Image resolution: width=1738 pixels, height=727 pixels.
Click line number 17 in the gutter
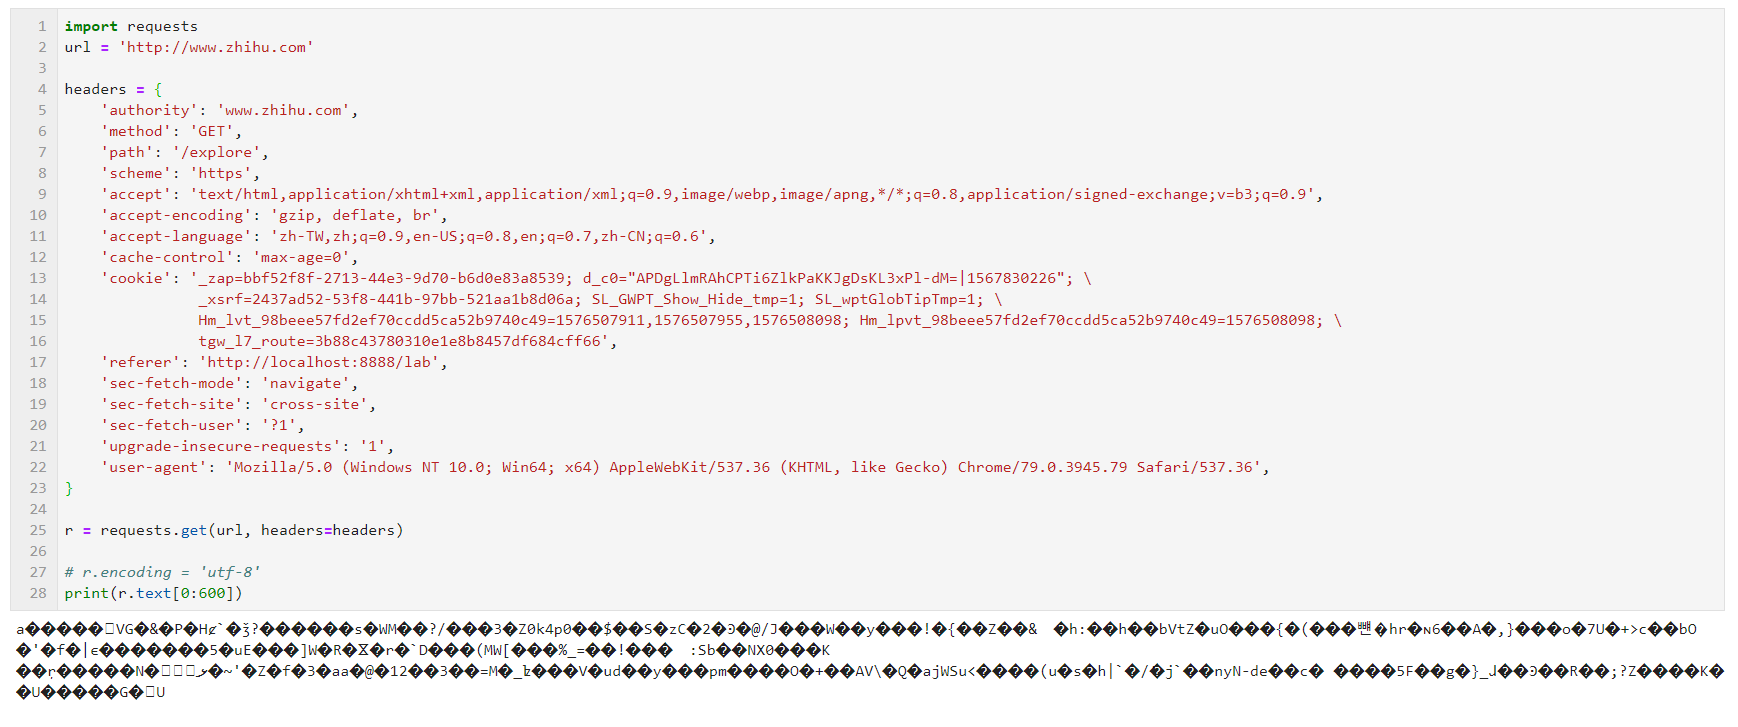[38, 362]
